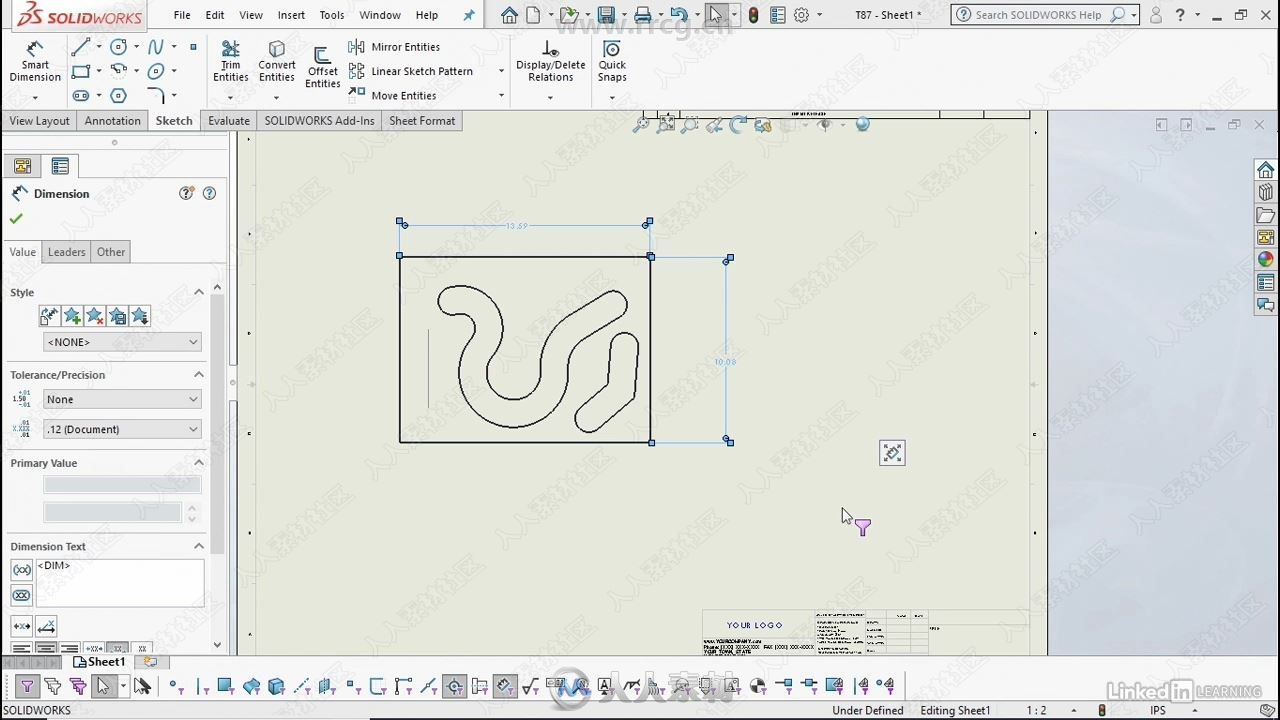Click the Home icon in title toolbar

click(x=509, y=15)
